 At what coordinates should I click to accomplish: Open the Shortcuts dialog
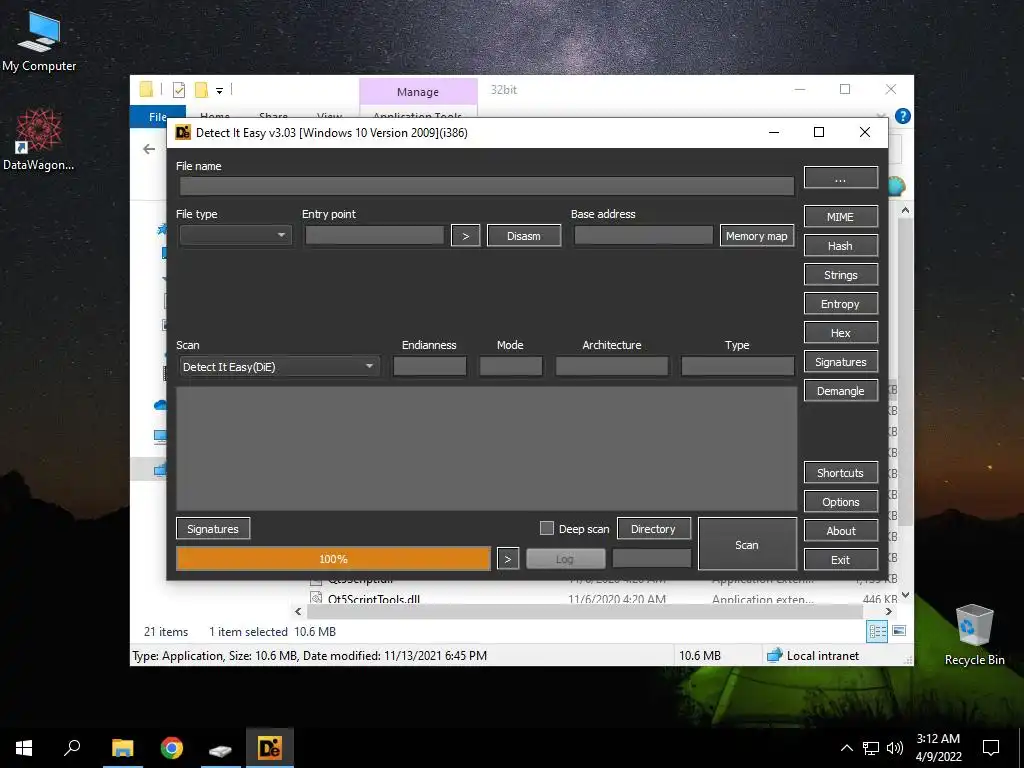coord(840,473)
